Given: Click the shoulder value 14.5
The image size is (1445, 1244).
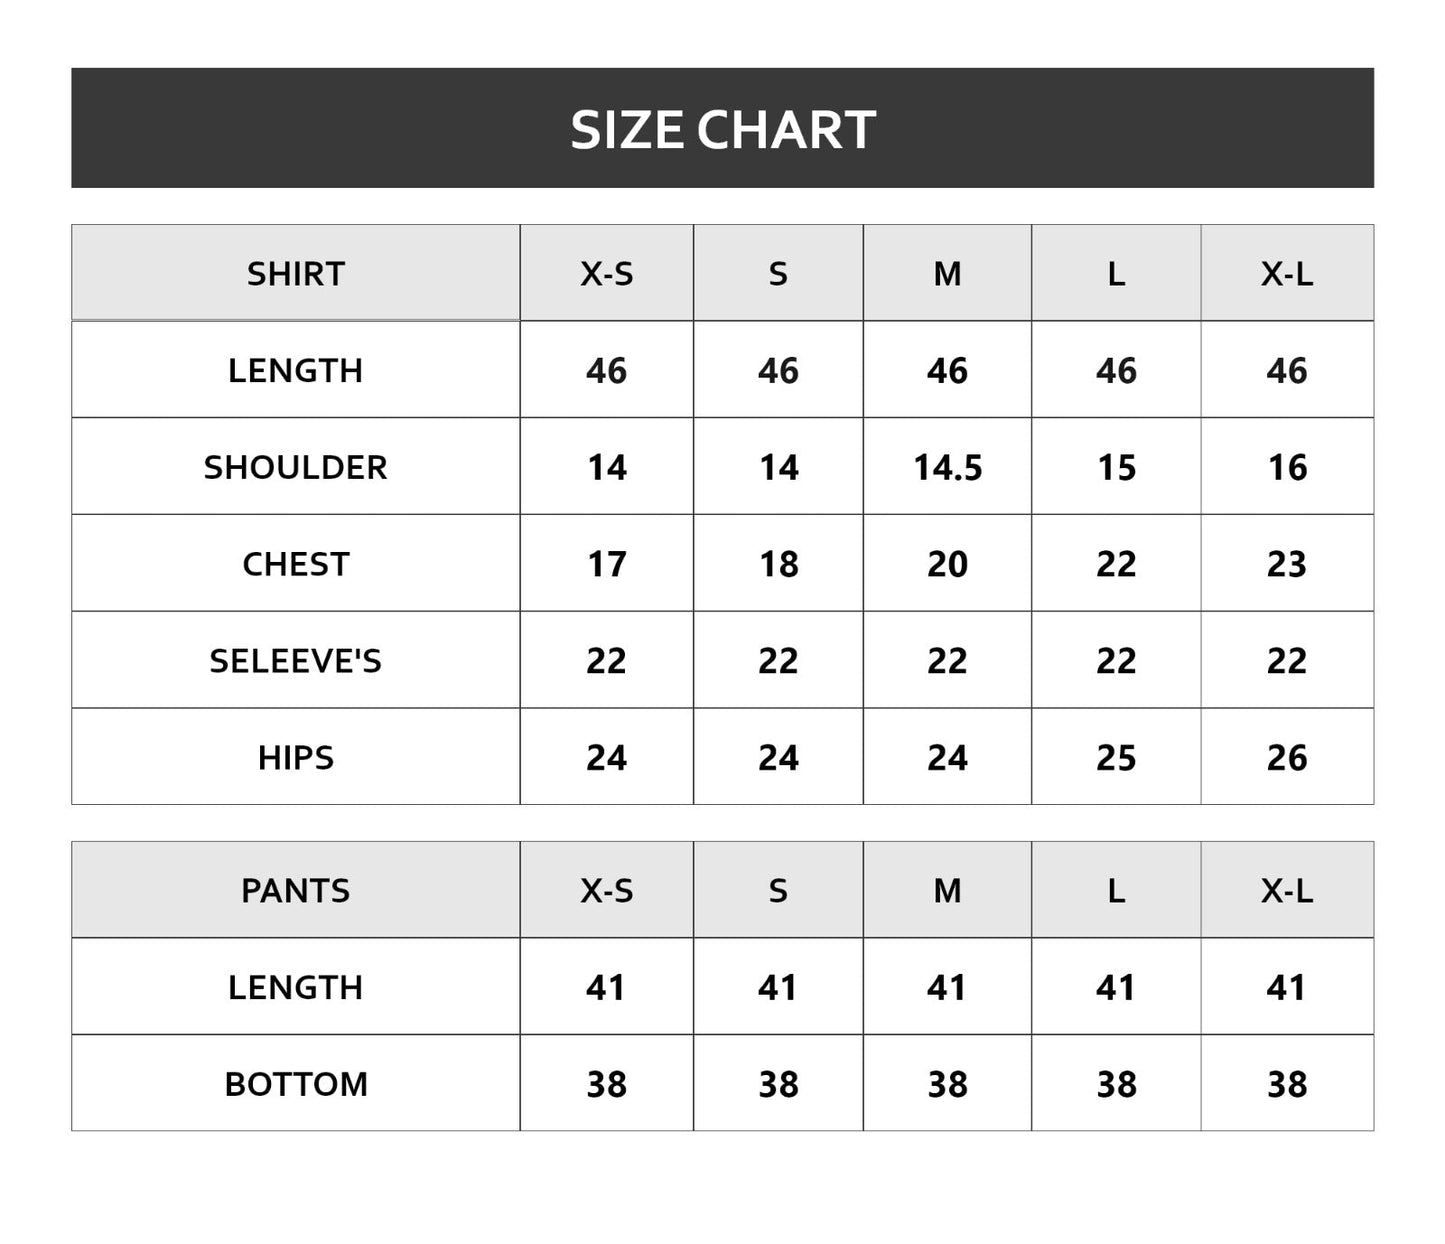Looking at the screenshot, I should tap(947, 468).
